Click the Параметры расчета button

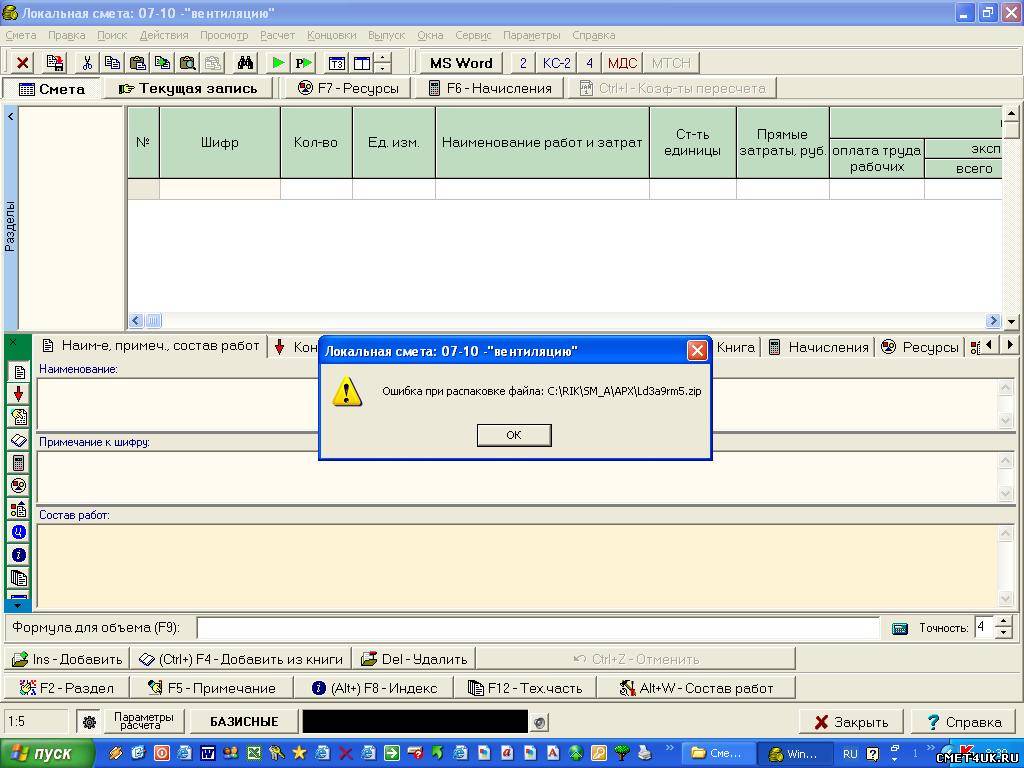144,722
